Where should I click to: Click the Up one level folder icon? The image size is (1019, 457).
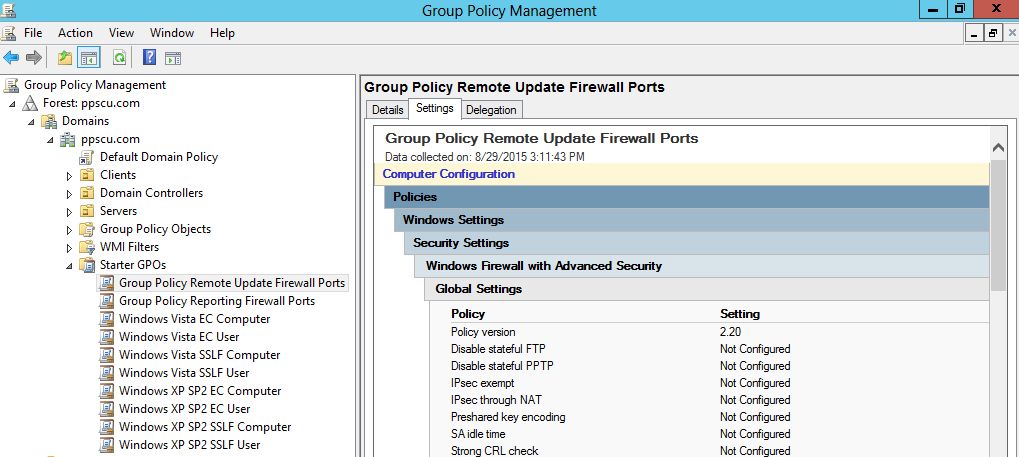[64, 58]
